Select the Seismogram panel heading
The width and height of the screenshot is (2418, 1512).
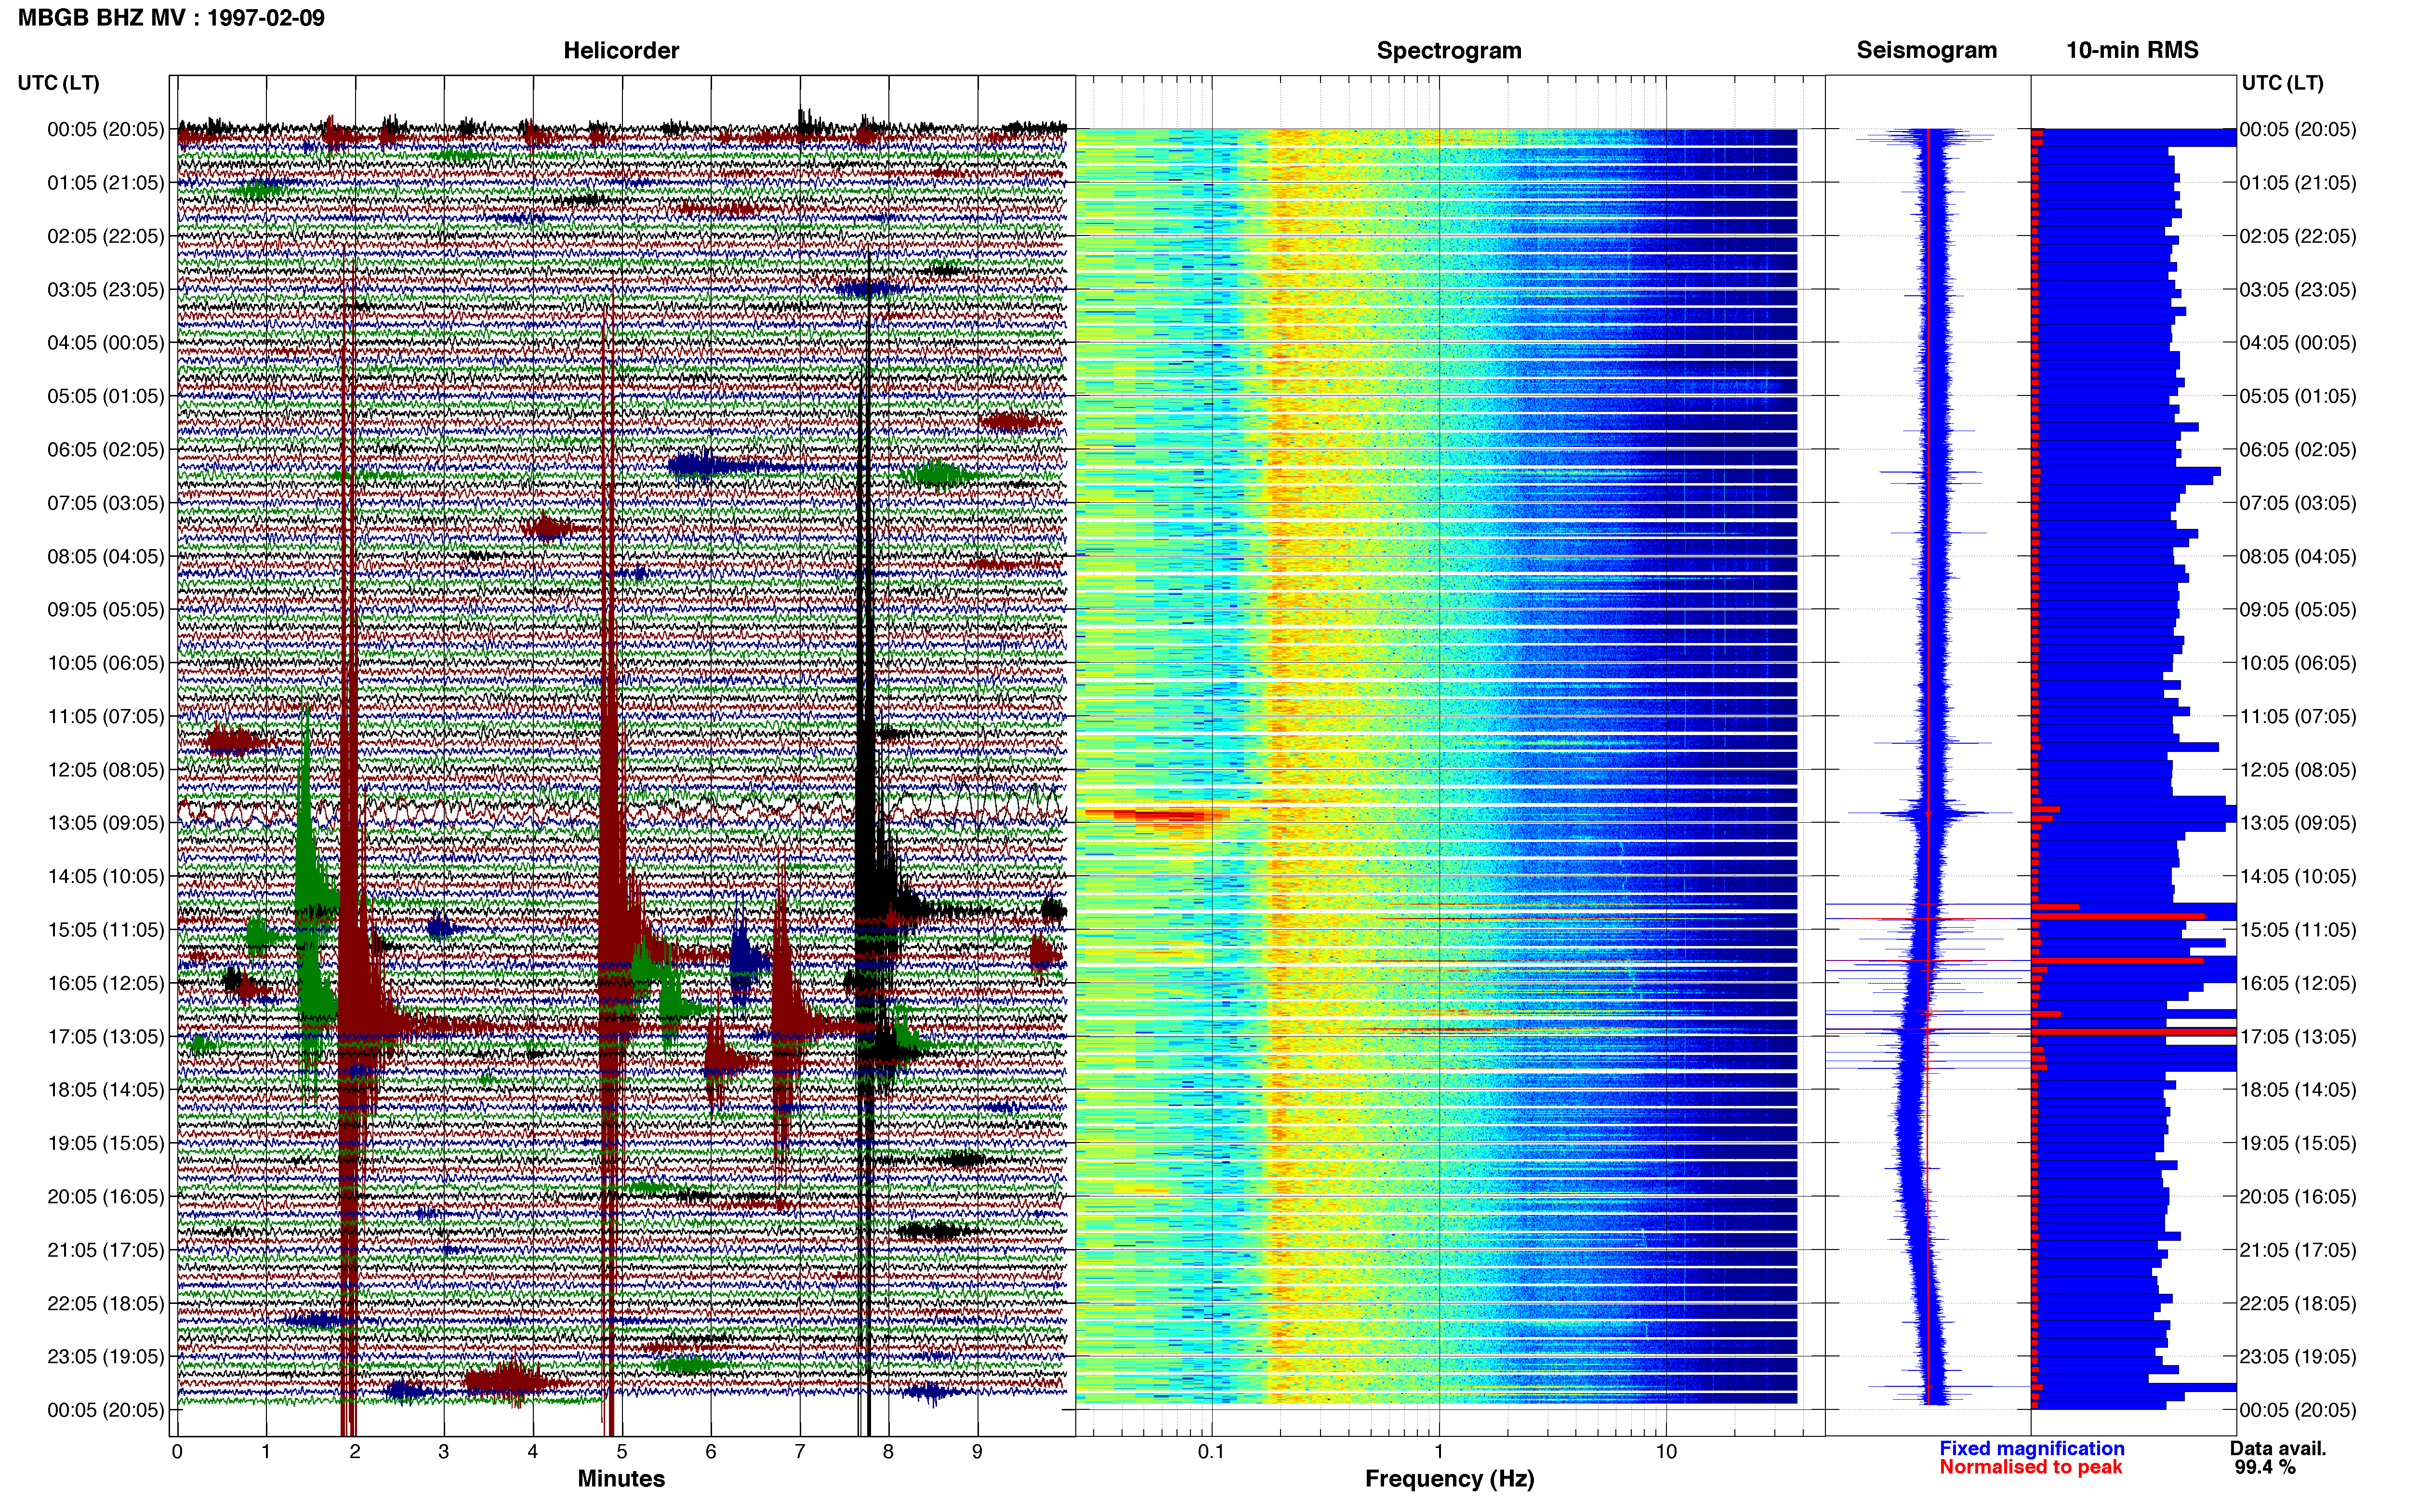[1927, 50]
